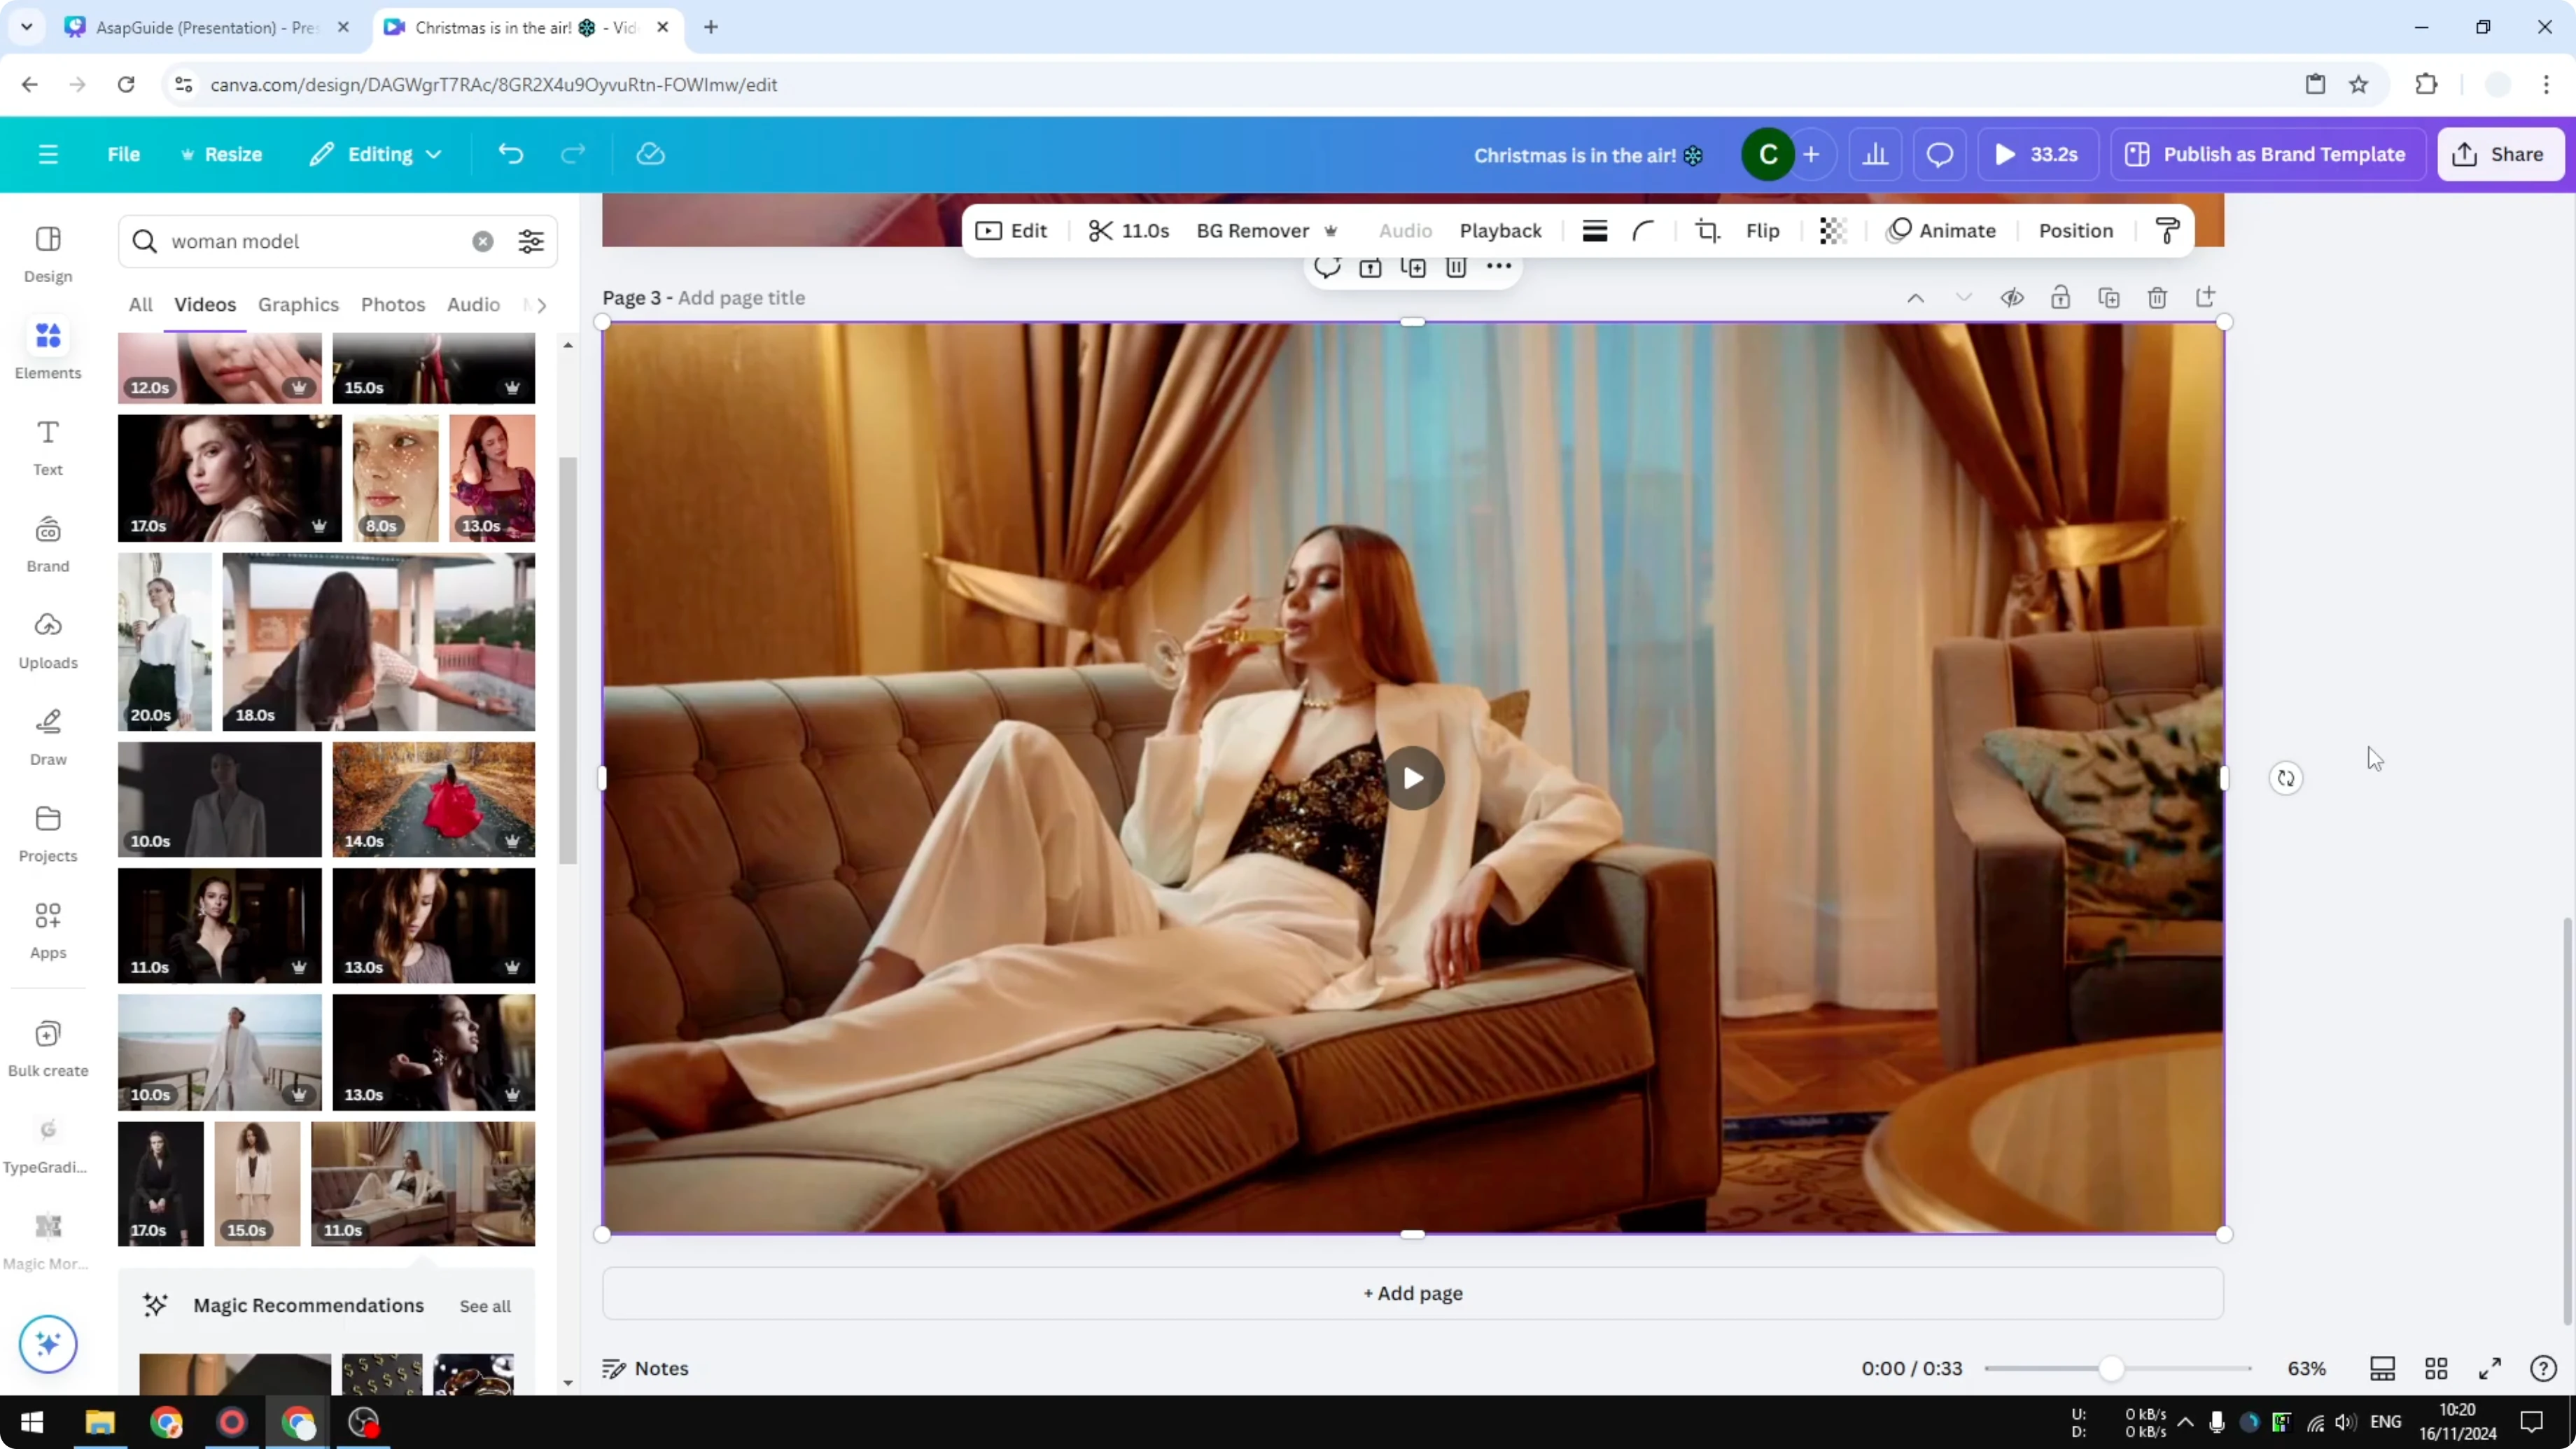Click See all in Magic Recommendations
Screen dimensions: 2576x1449
point(485,1305)
